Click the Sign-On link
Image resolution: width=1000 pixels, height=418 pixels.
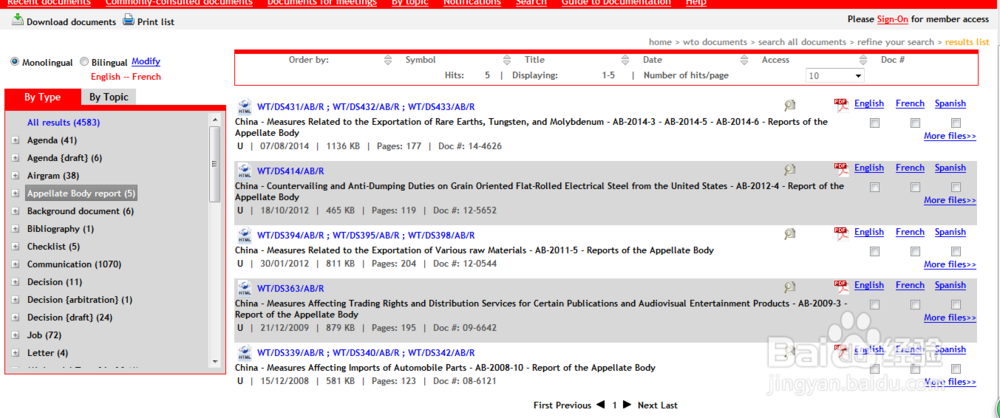pos(892,19)
